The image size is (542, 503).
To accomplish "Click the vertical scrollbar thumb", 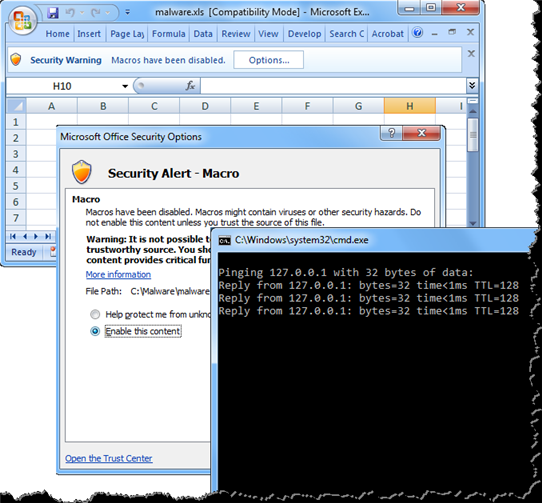I will click(x=473, y=134).
